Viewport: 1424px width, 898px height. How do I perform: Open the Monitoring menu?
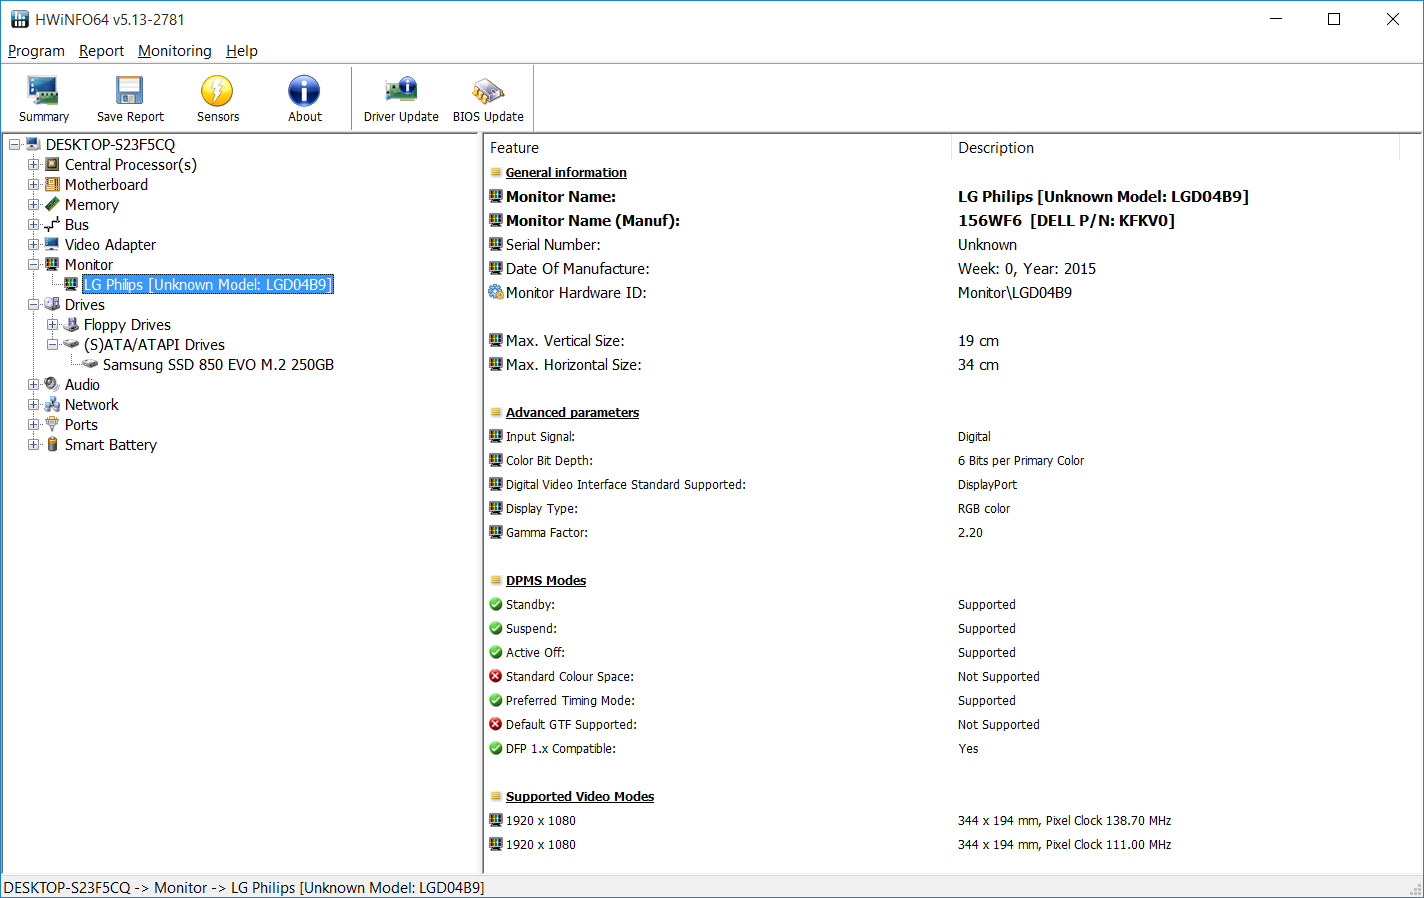coord(175,51)
